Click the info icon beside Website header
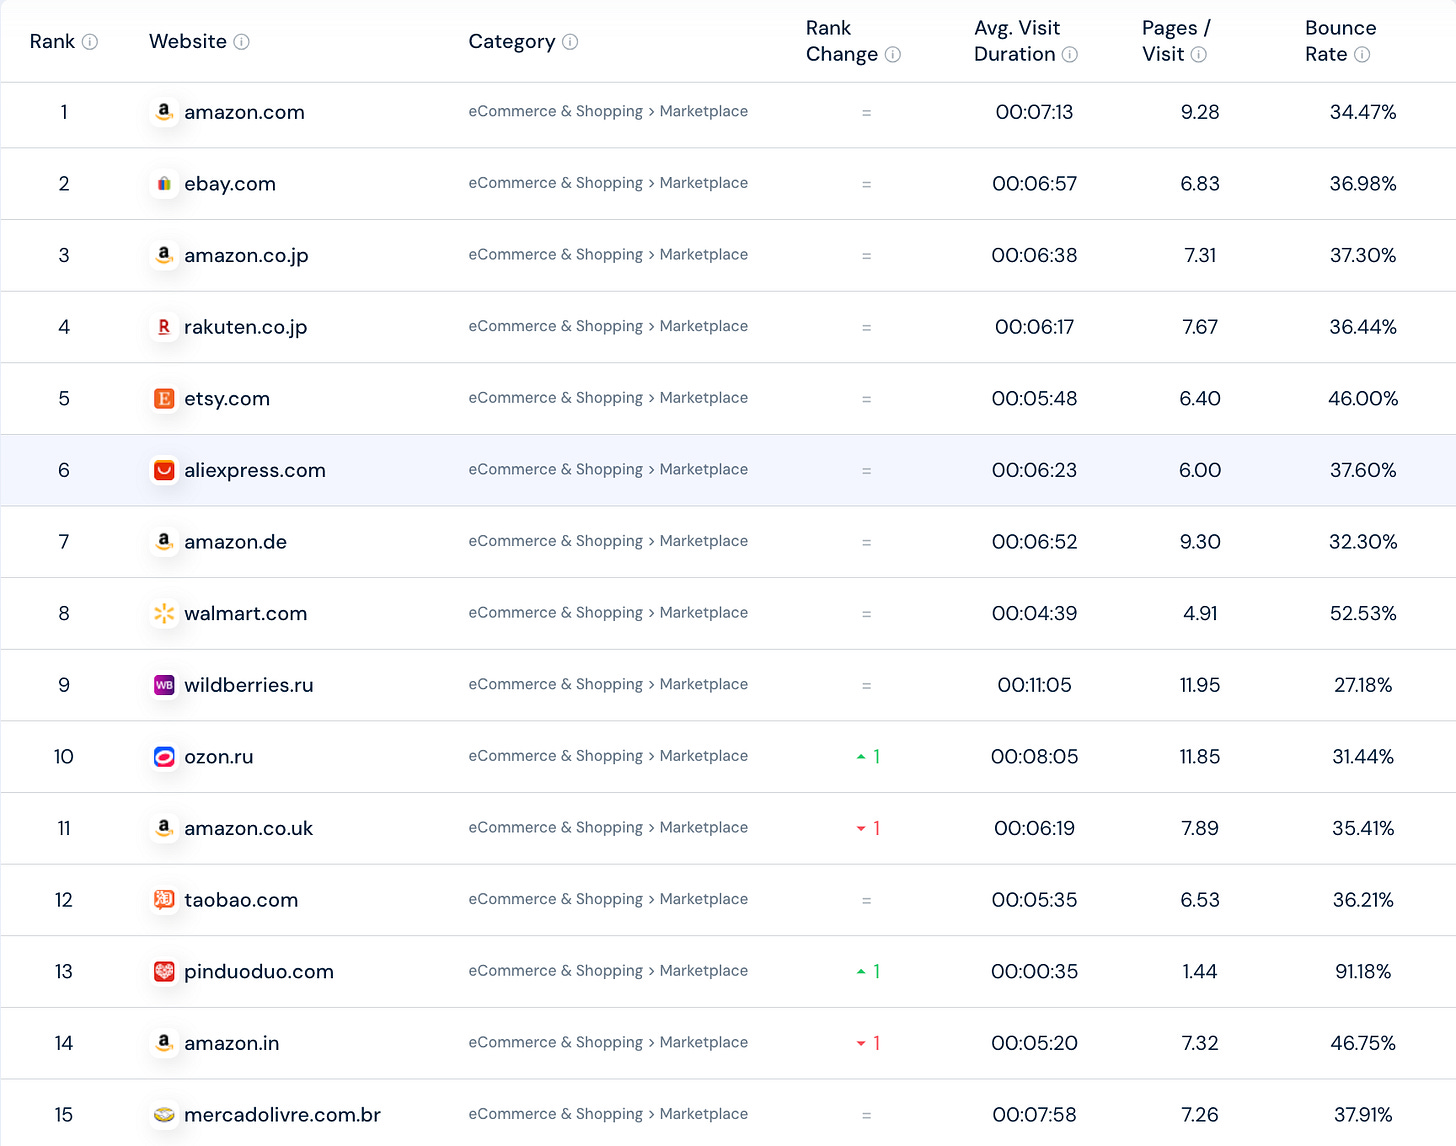This screenshot has width=1456, height=1146. (242, 42)
